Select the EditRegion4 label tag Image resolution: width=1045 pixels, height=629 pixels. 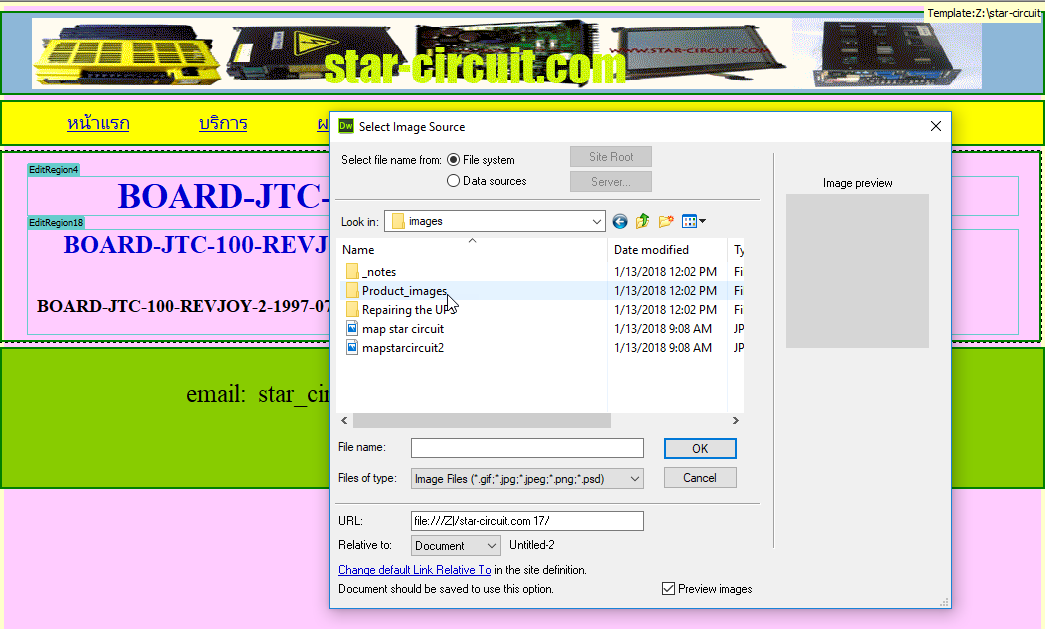53,170
